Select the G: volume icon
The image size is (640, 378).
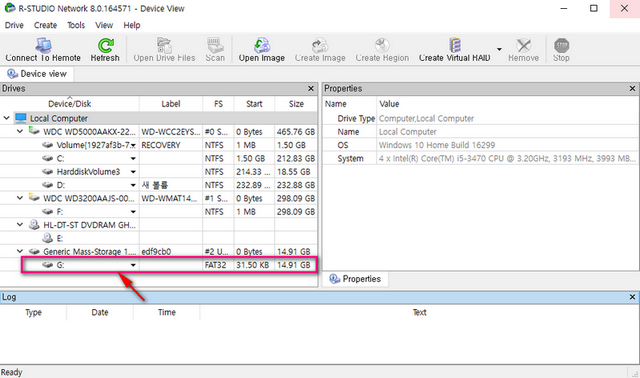click(x=48, y=265)
